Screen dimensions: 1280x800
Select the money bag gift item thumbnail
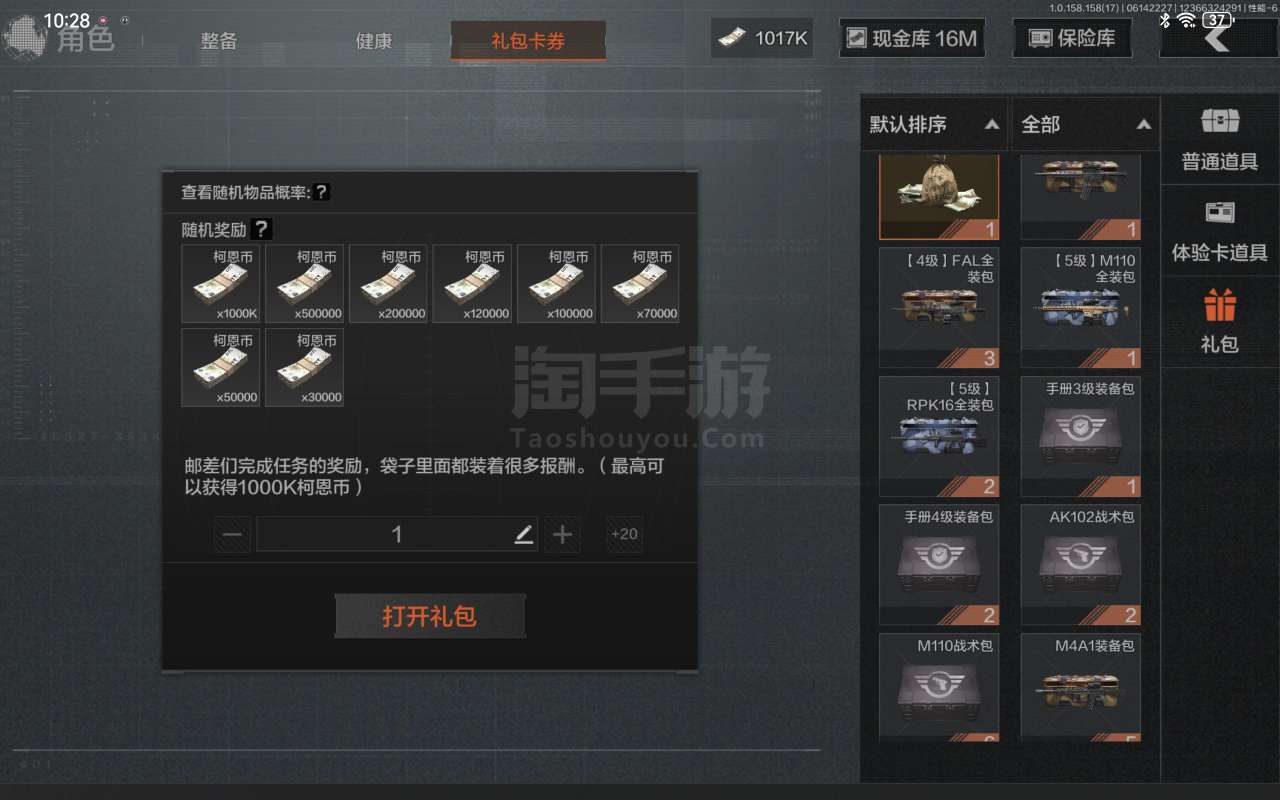(x=939, y=197)
